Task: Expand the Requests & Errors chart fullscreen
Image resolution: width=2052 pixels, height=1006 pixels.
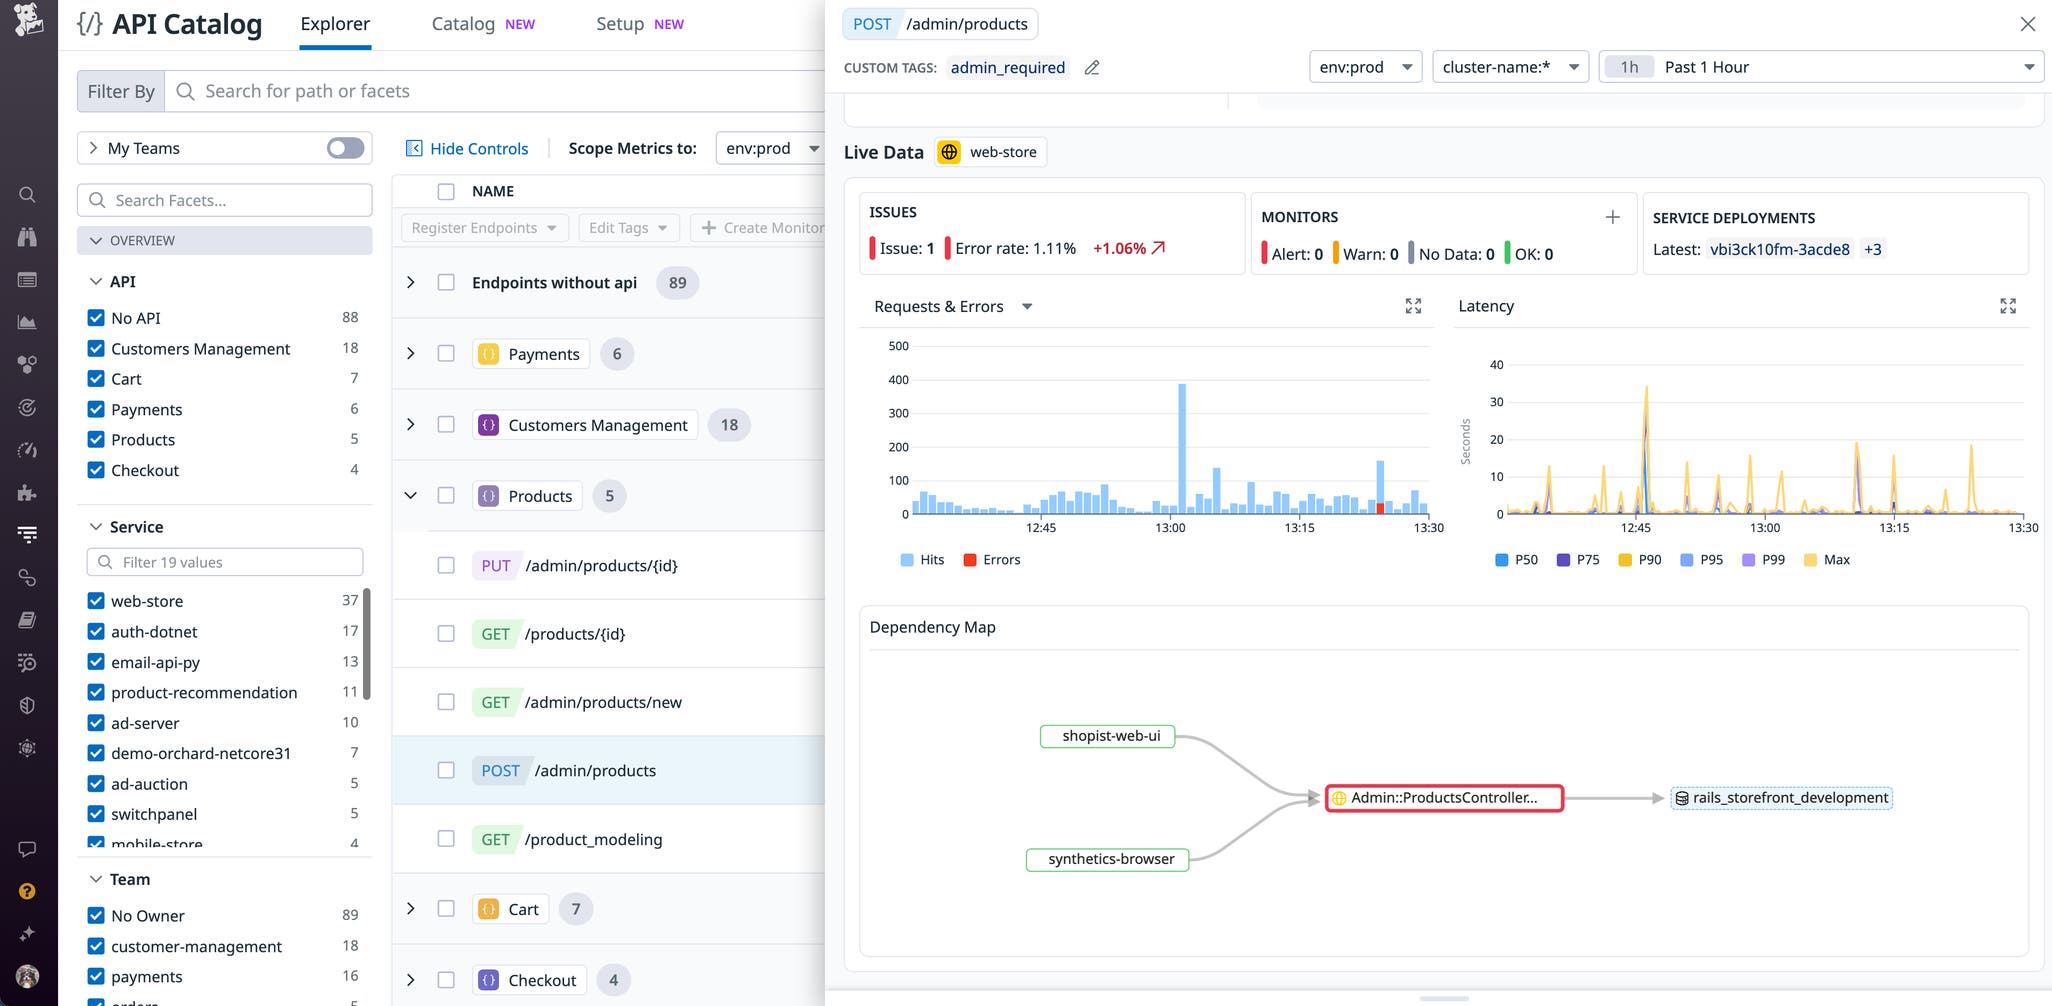Action: pyautogui.click(x=1413, y=306)
